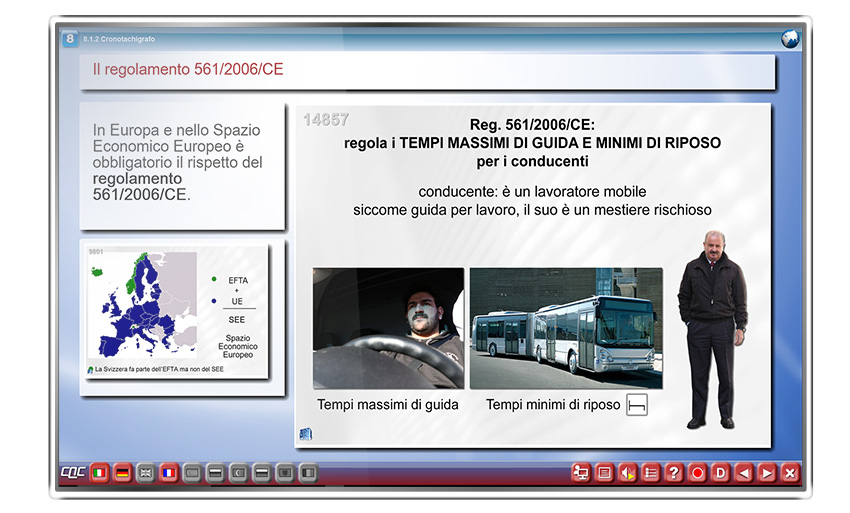This screenshot has height=513, width=850.
Task: Click the standing instructor figure
Action: pyautogui.click(x=712, y=330)
